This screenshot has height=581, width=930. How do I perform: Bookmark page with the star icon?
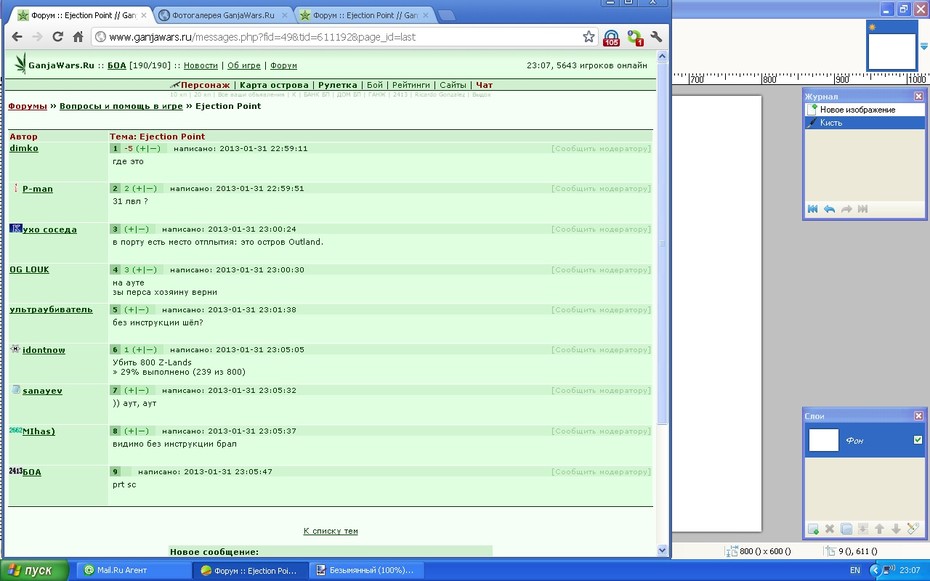pyautogui.click(x=588, y=37)
